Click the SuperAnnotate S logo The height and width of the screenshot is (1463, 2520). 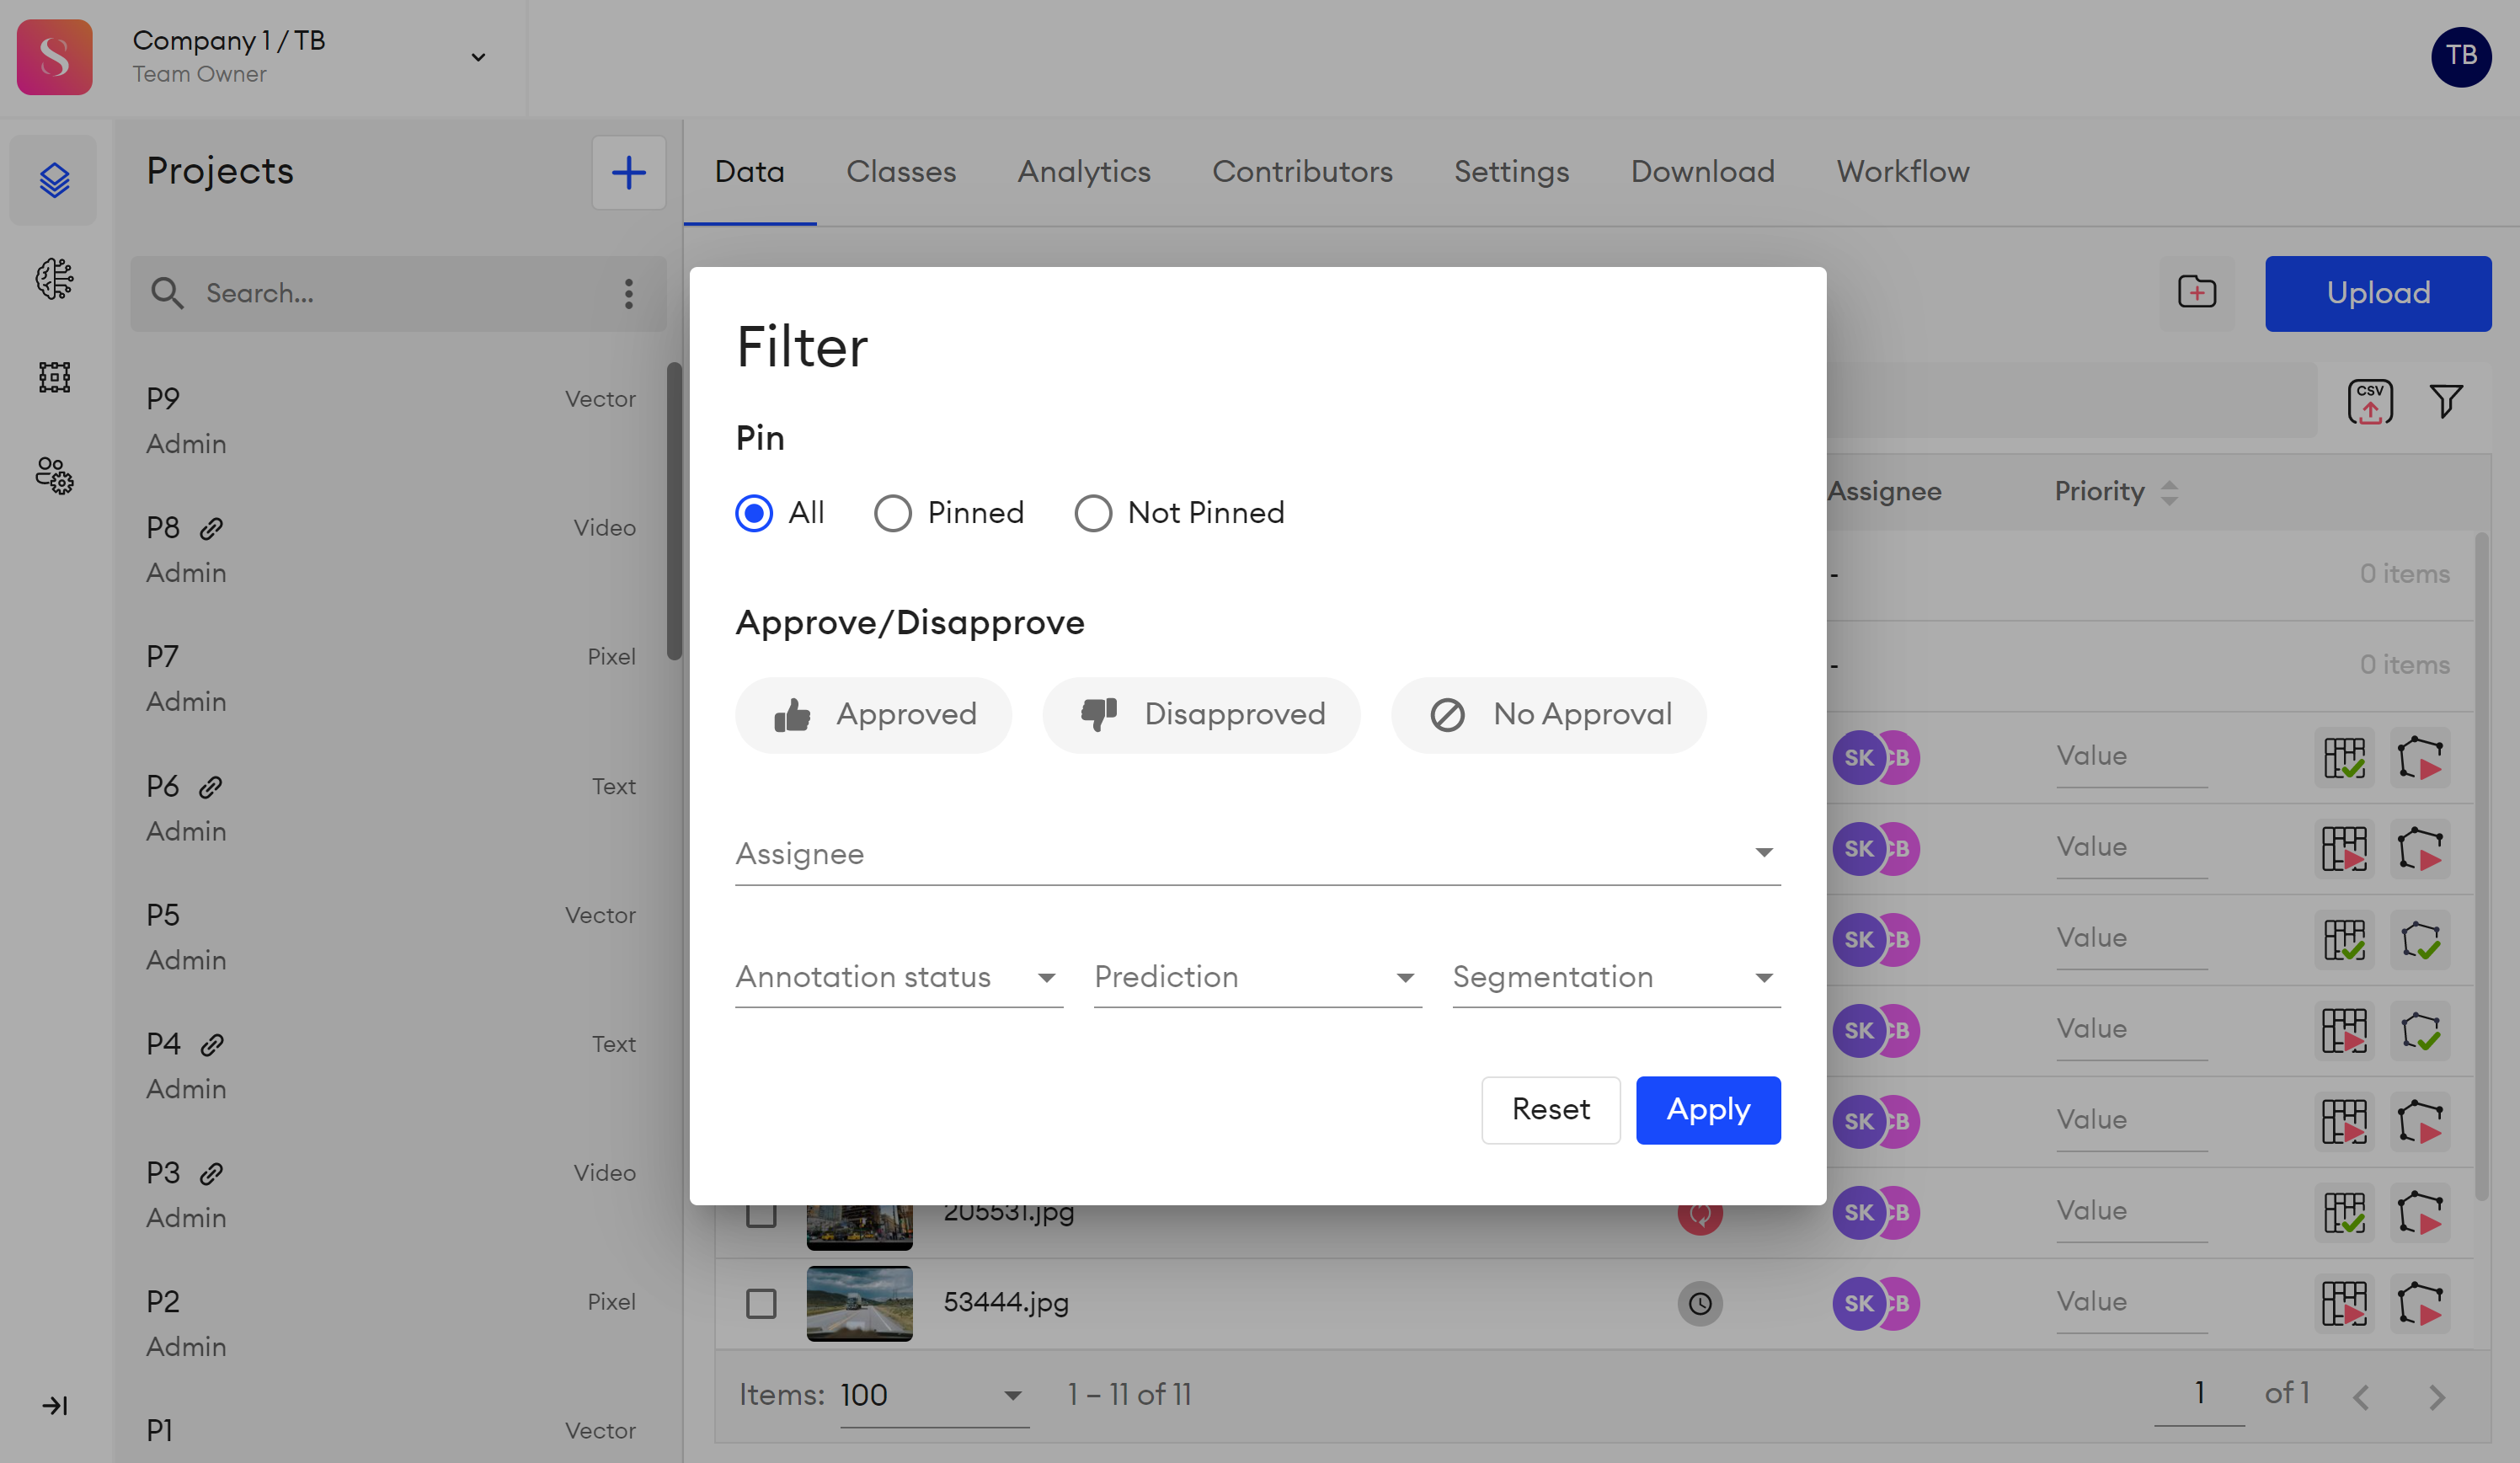(55, 57)
